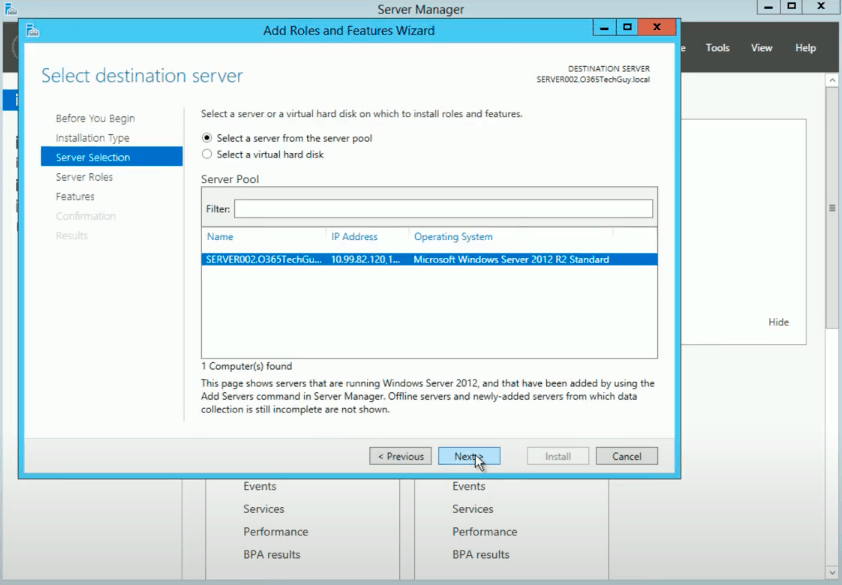842x585 pixels.
Task: Click Server Manager title bar app icon
Action: [10, 8]
